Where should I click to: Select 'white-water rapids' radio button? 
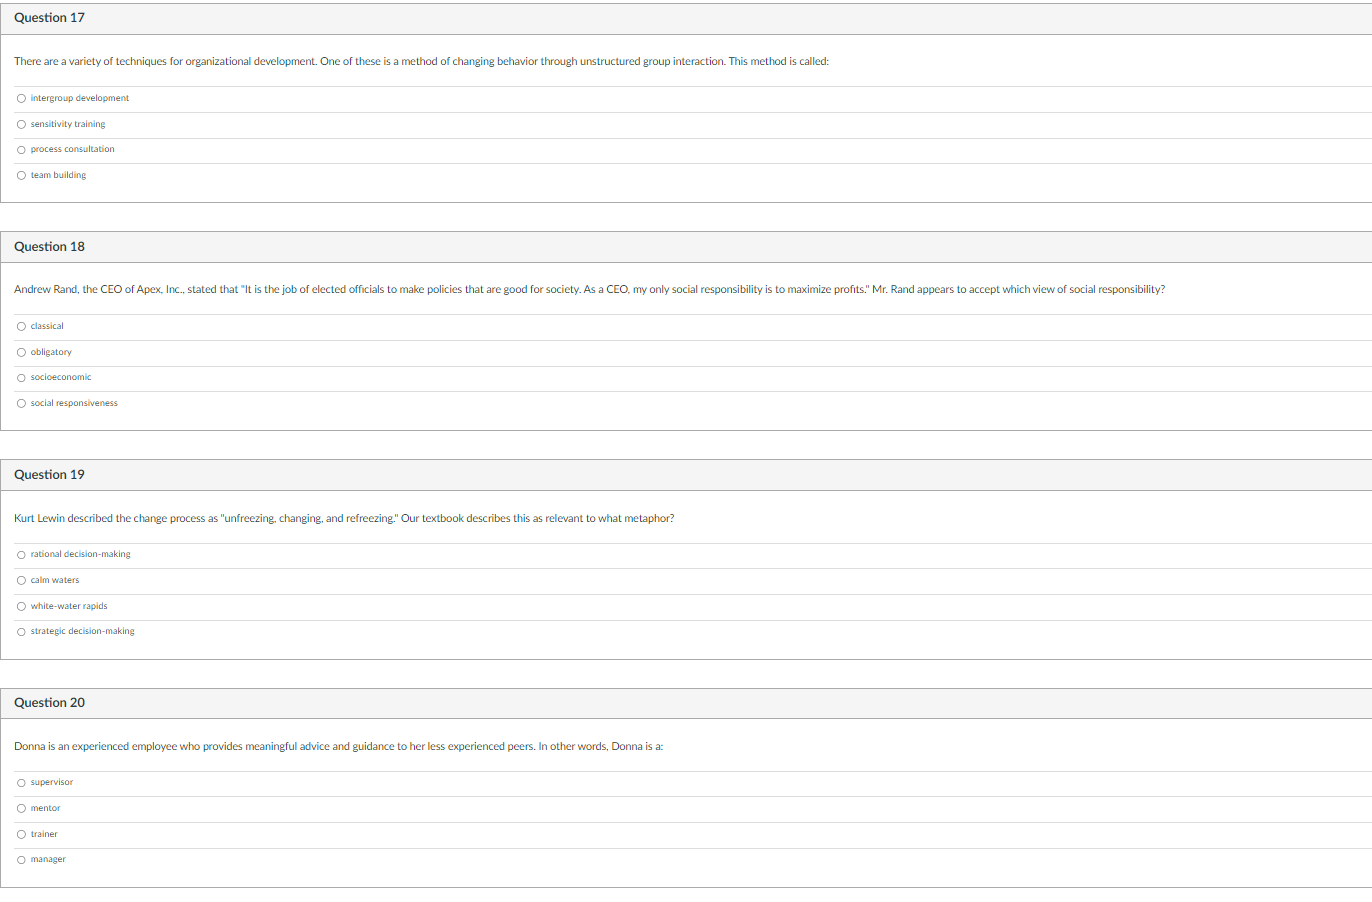click(x=21, y=606)
